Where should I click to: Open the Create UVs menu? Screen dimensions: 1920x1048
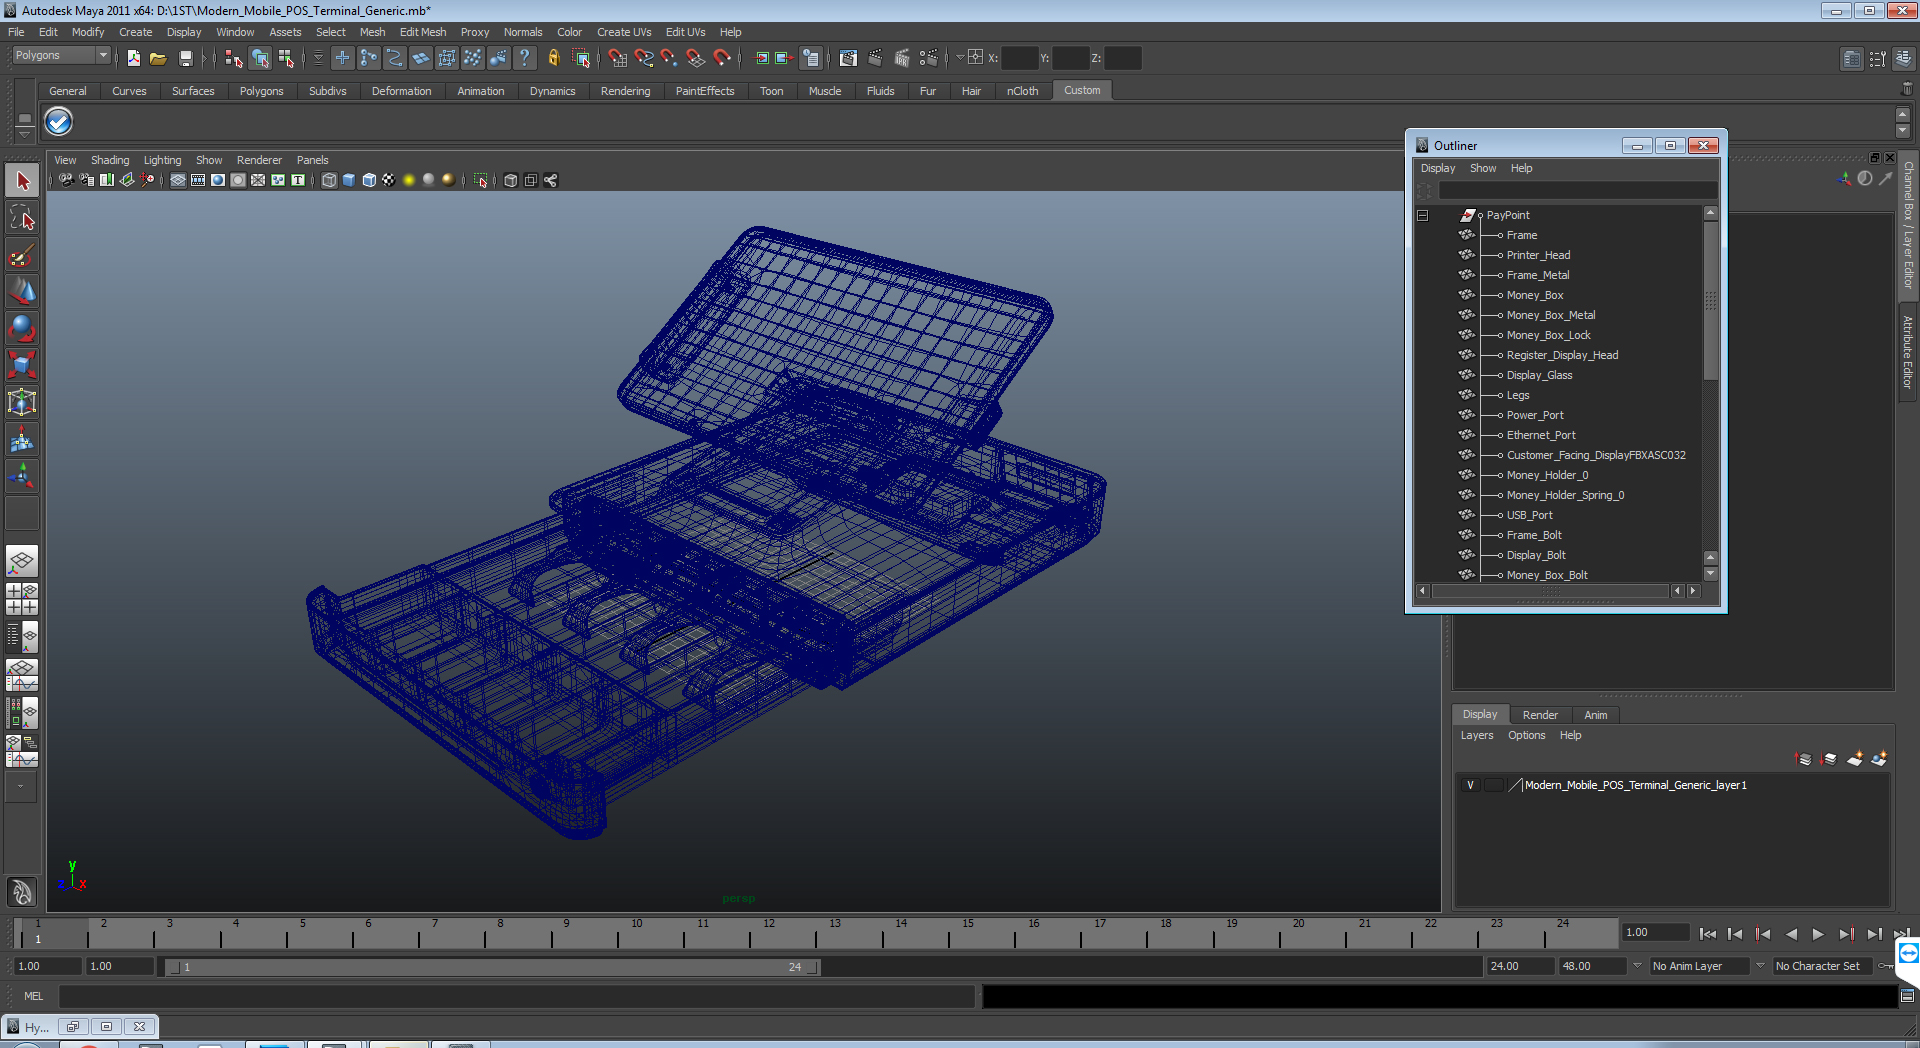tap(623, 32)
